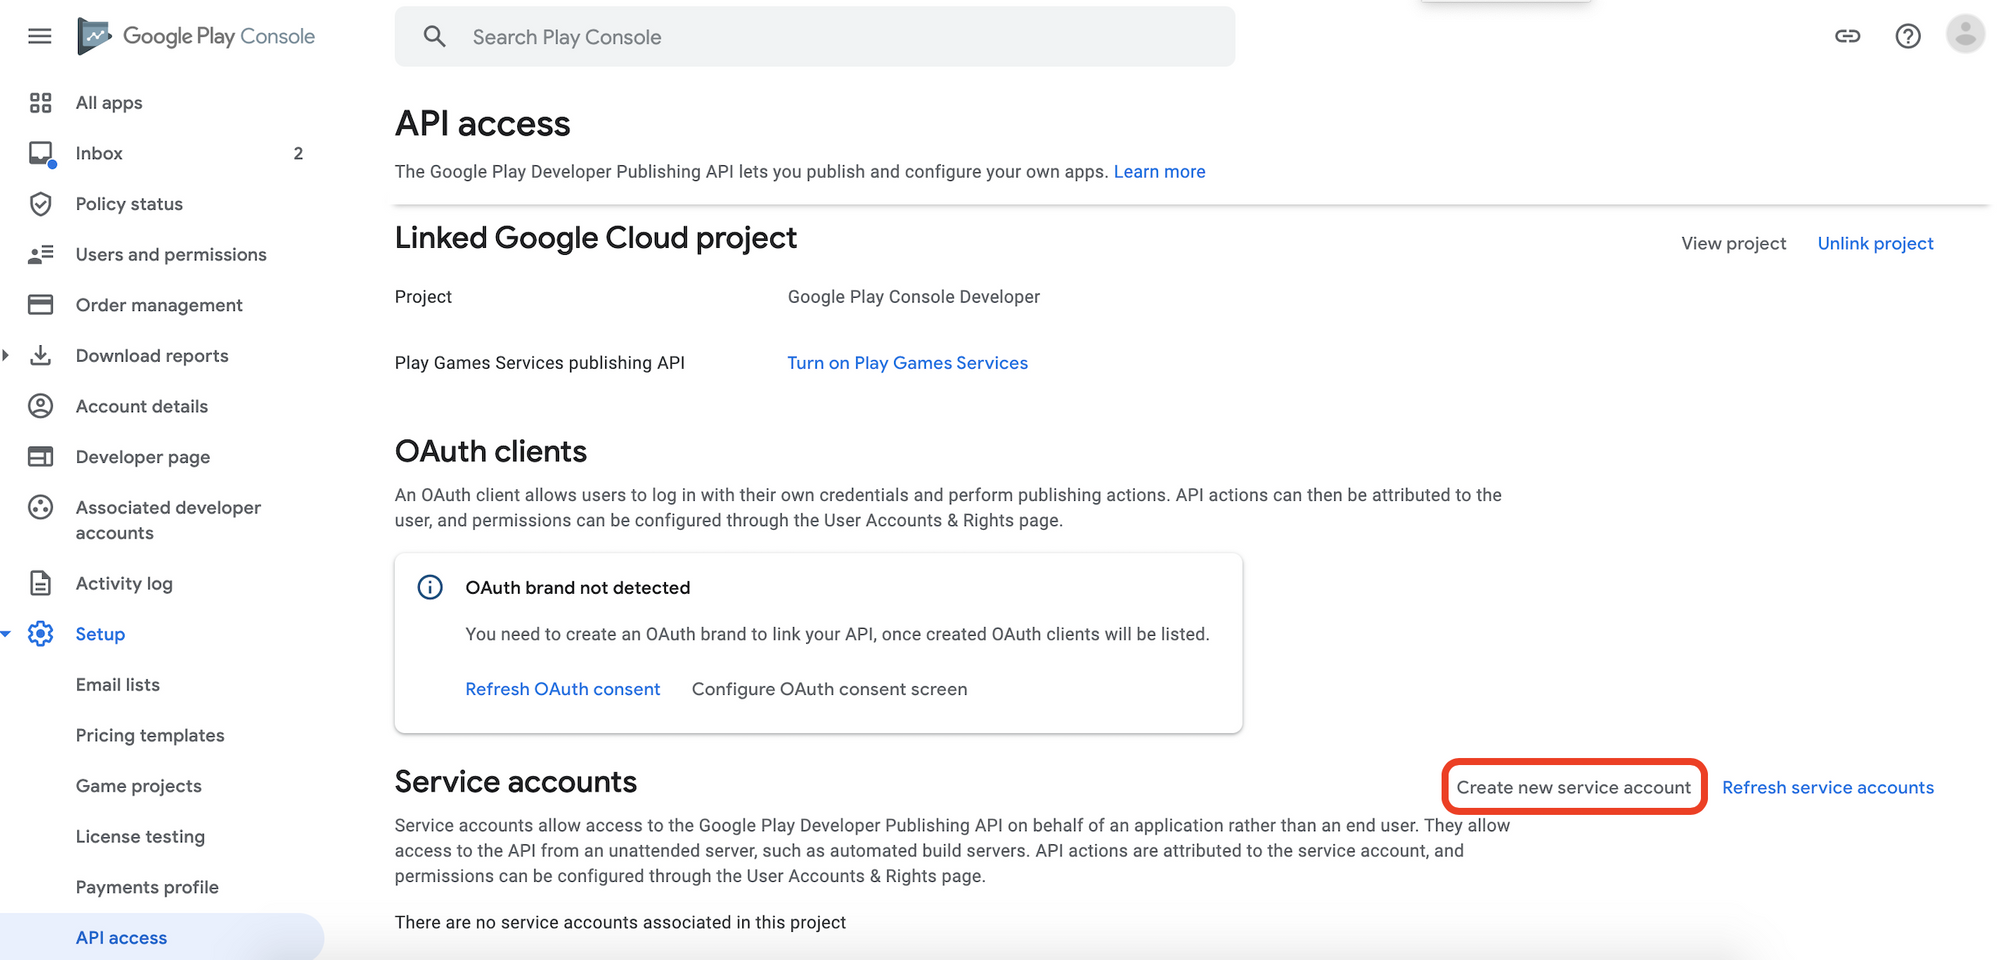Viewport: 2000px width, 960px height.
Task: Open the help question mark icon
Action: 1908,37
